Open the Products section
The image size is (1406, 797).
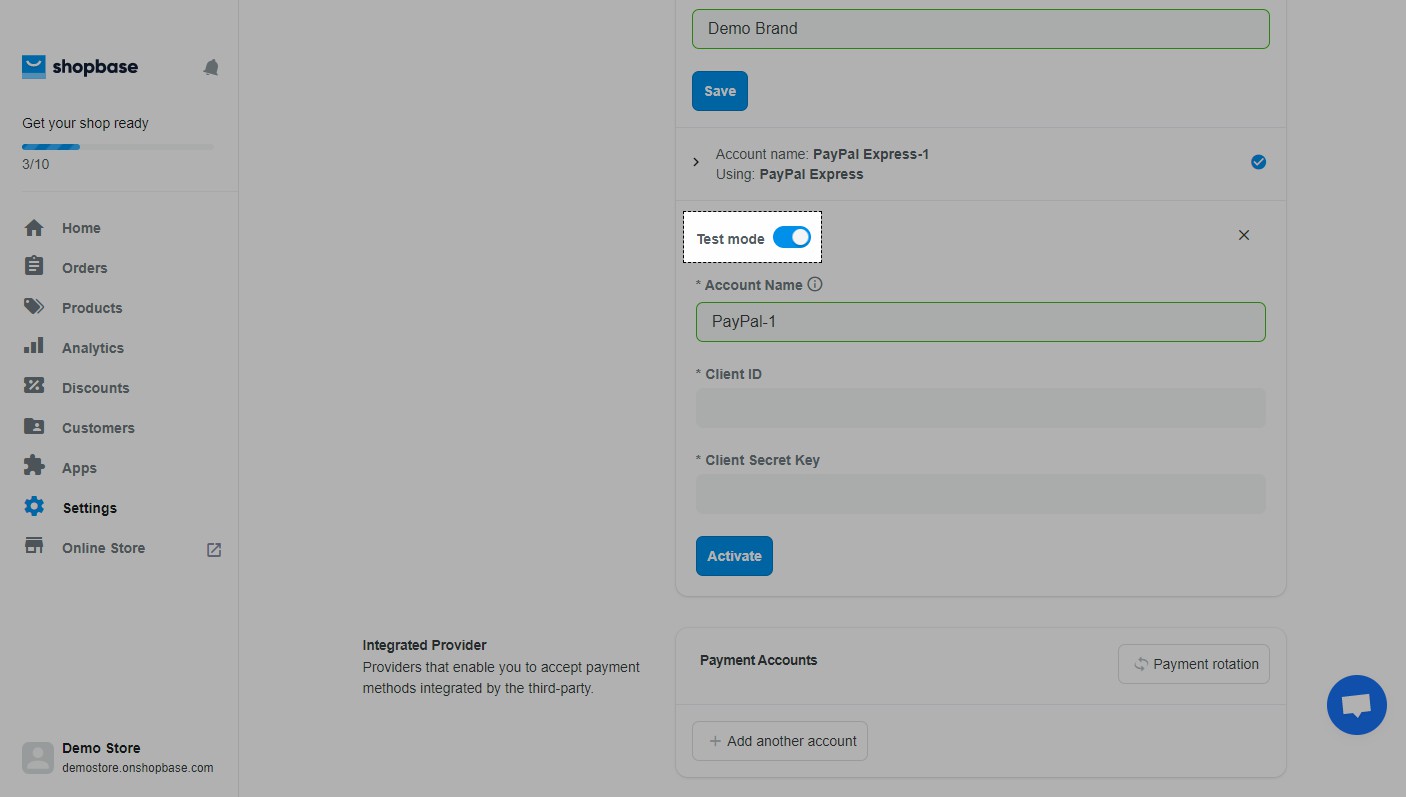92,308
